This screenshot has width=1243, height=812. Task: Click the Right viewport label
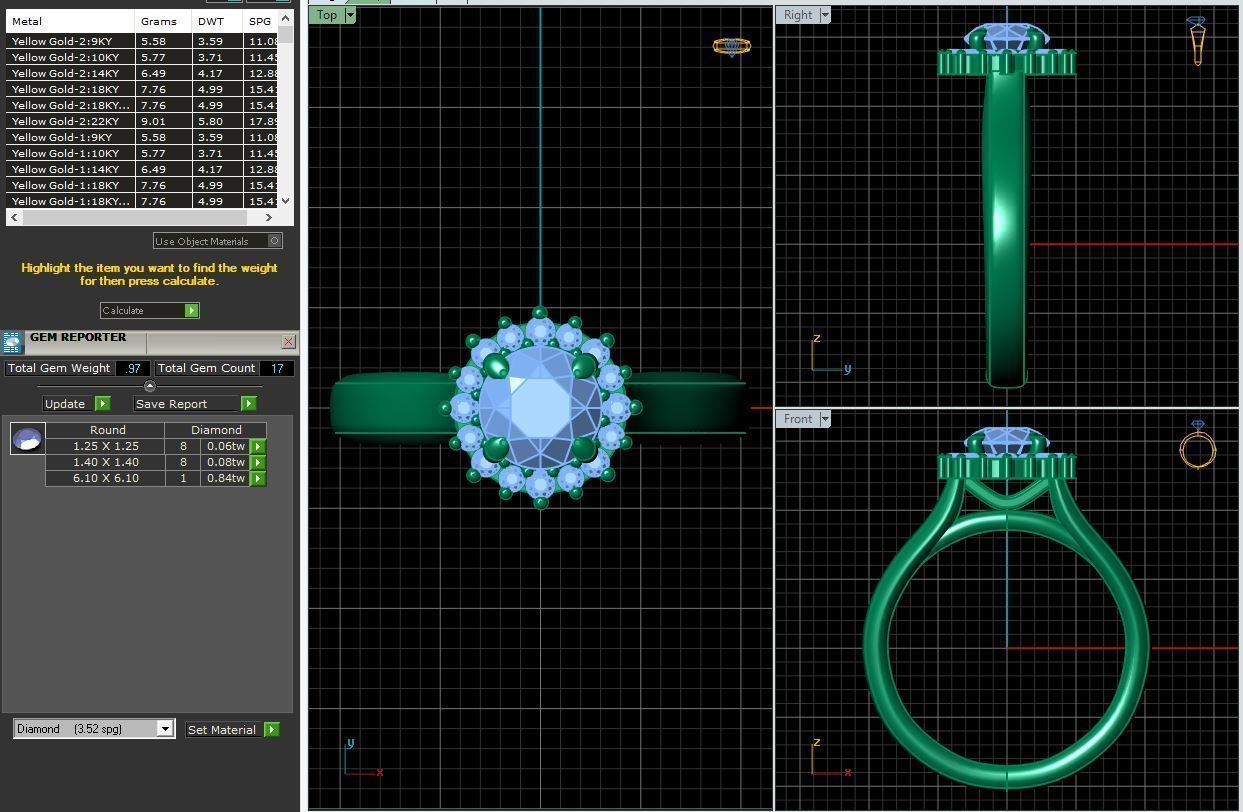798,15
